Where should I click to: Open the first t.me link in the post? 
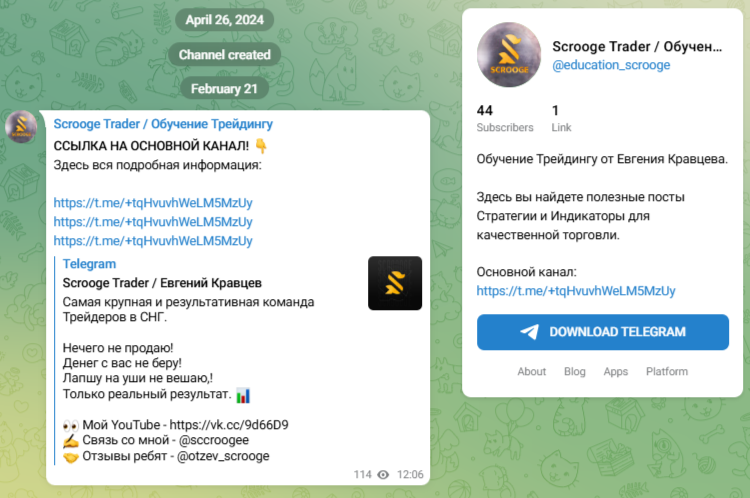pos(153,203)
